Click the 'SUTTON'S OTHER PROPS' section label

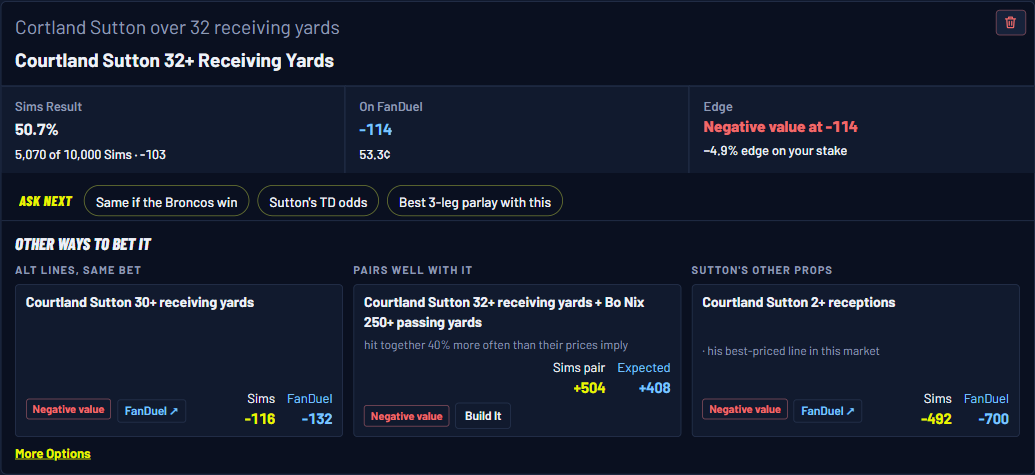coord(762,270)
